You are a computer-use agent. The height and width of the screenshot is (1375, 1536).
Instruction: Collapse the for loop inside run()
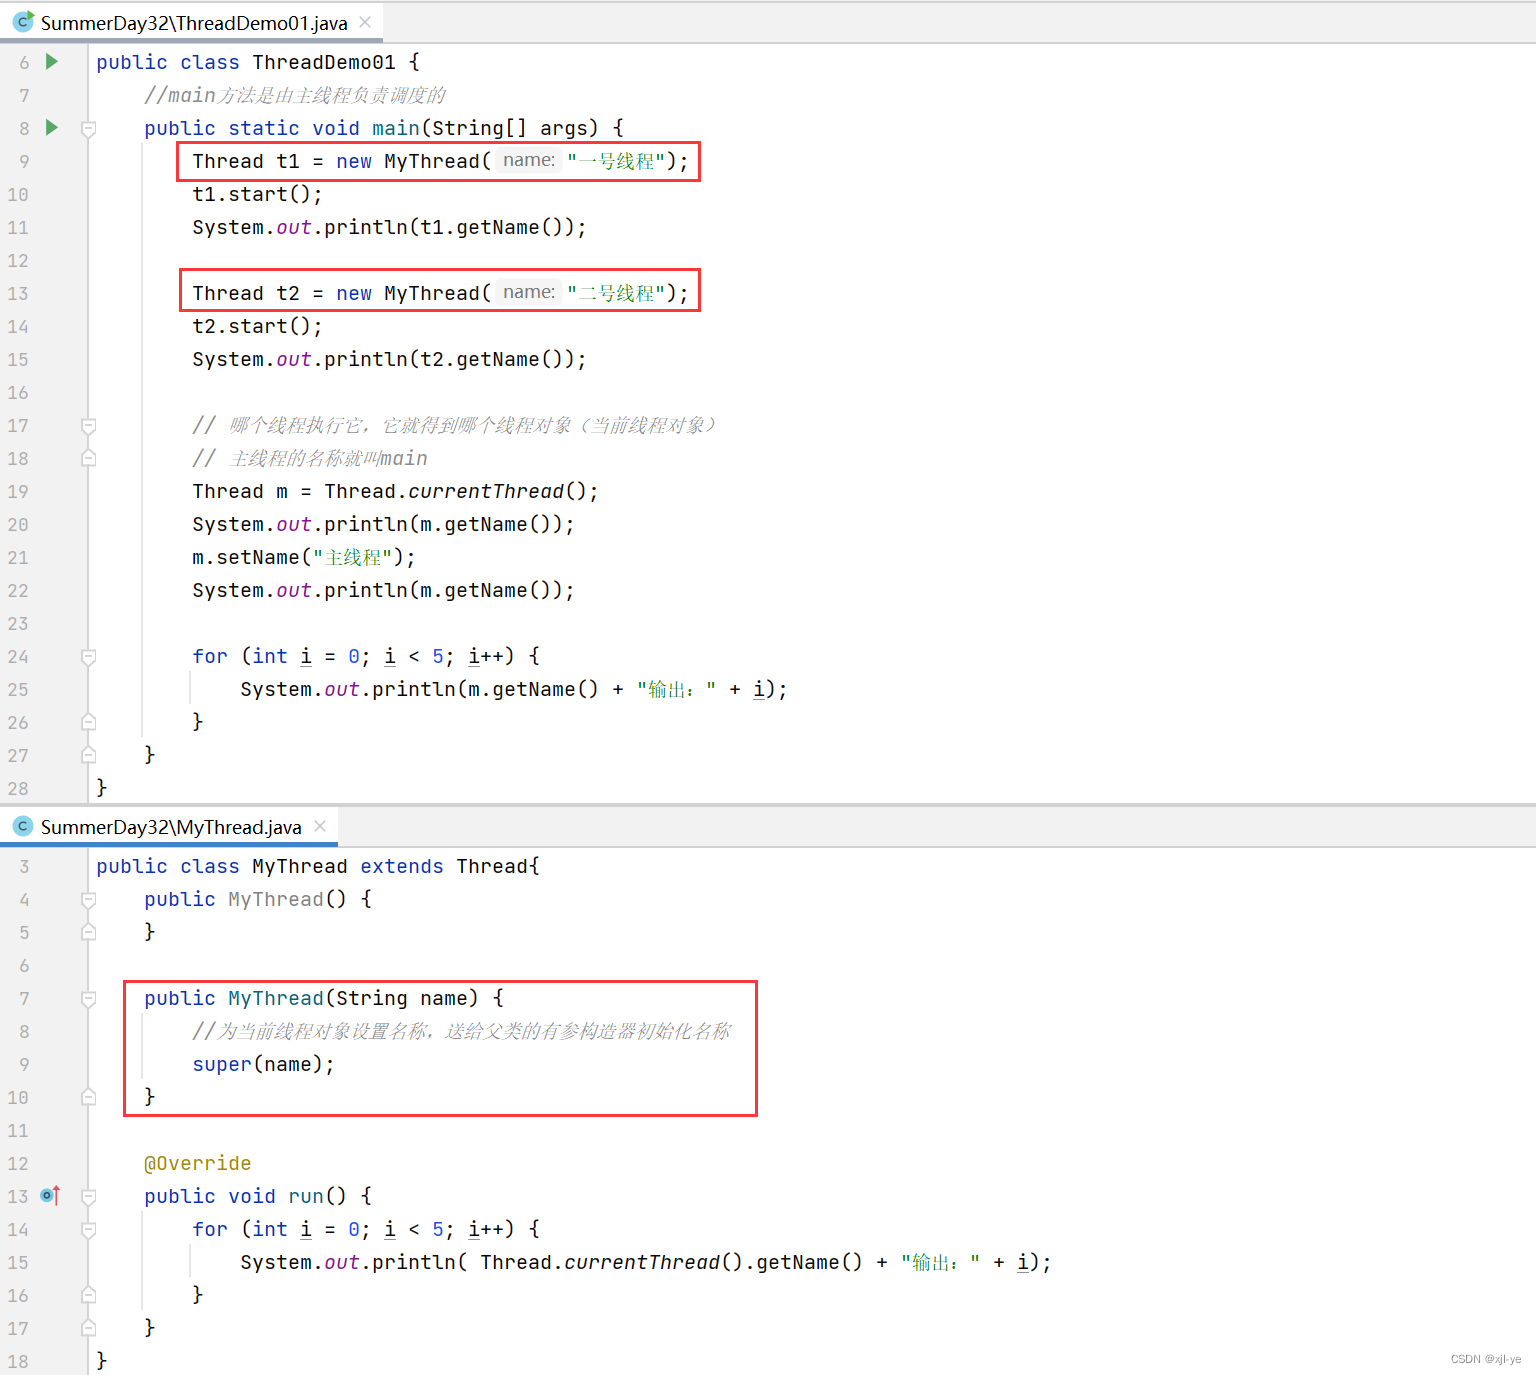coord(88,1229)
